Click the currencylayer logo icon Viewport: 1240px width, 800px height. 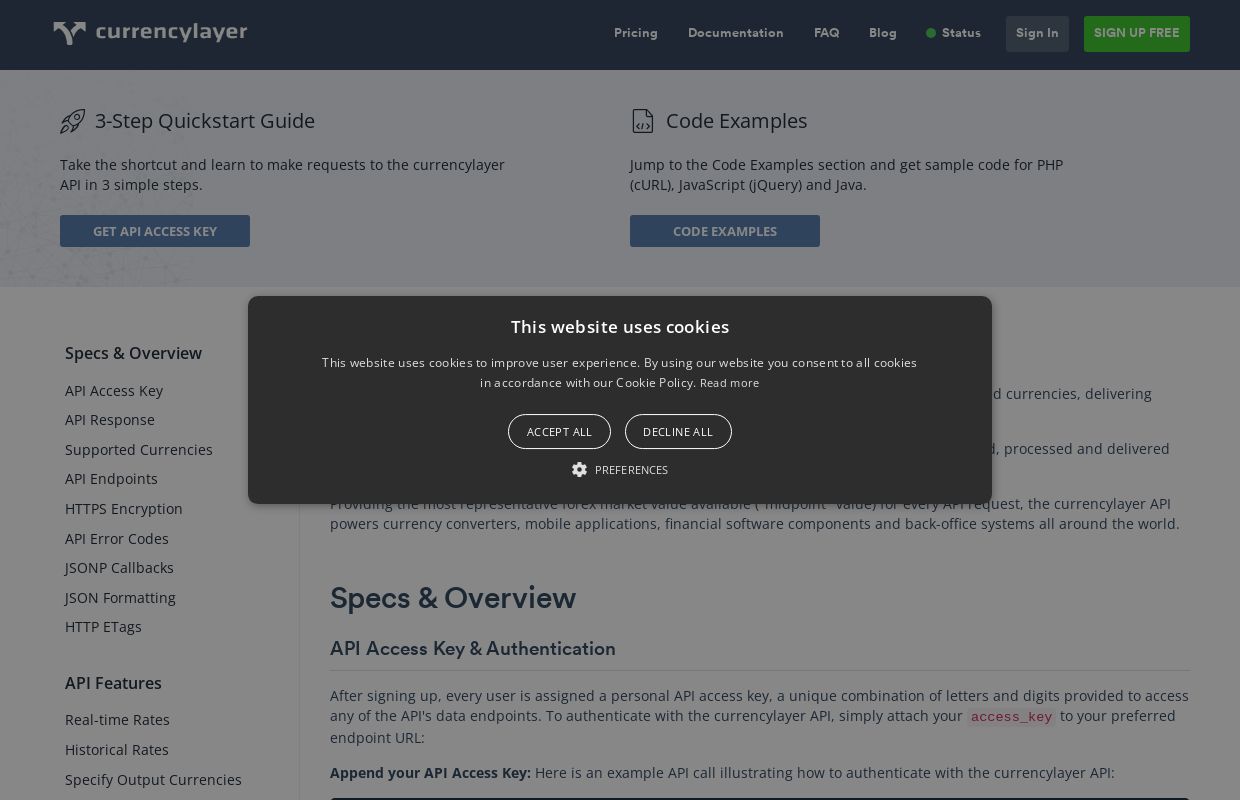(x=69, y=33)
